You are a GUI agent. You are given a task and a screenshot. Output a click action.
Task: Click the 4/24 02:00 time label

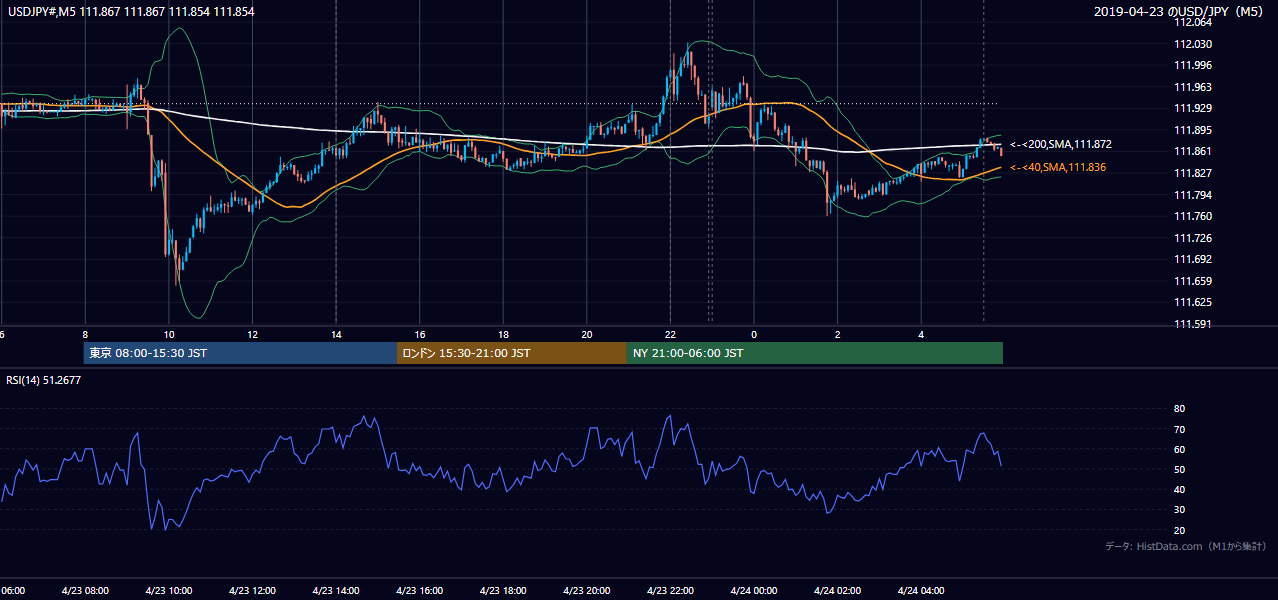tap(837, 590)
